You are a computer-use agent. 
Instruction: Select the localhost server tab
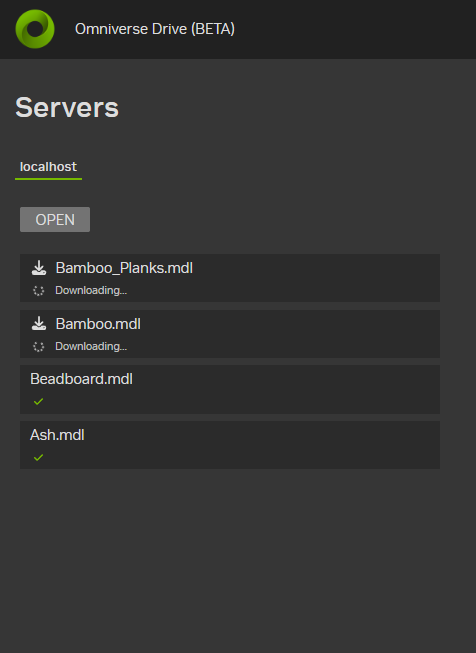point(48,167)
